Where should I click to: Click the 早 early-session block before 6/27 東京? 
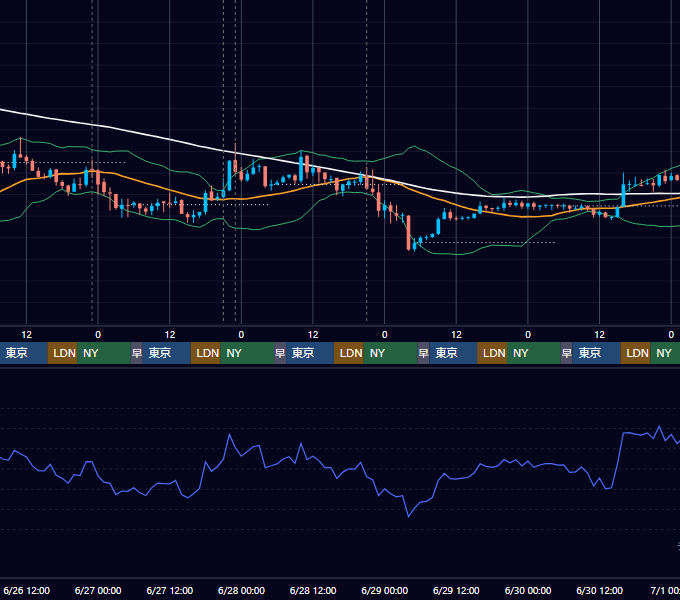(x=137, y=353)
